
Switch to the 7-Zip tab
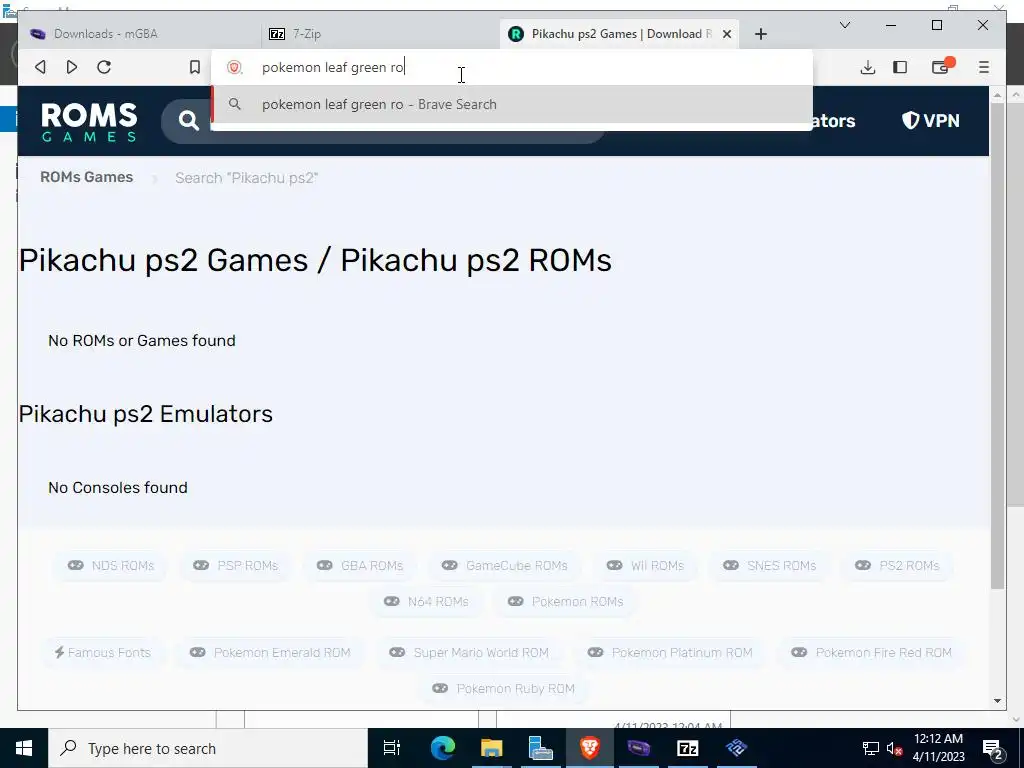coord(381,34)
